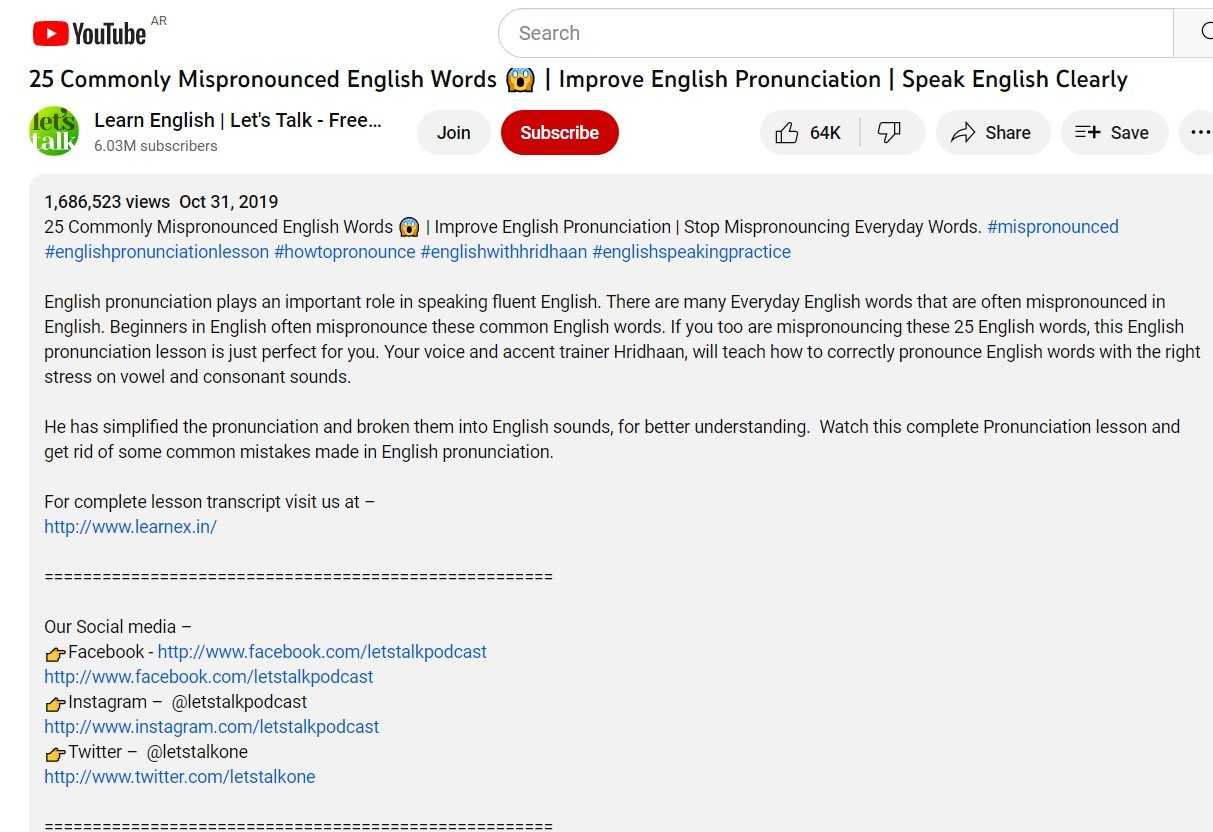The width and height of the screenshot is (1213, 832).
Task: Click the Search input field
Action: [x=835, y=33]
